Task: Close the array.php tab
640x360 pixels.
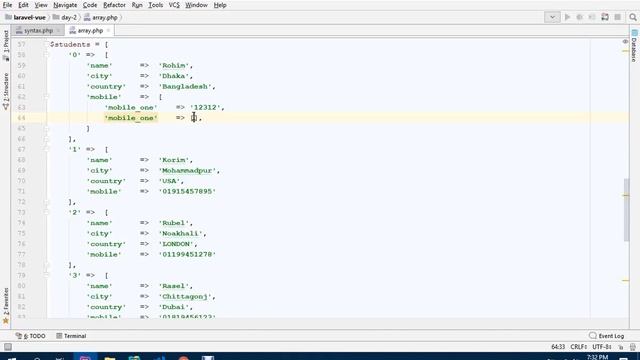Action: point(108,31)
